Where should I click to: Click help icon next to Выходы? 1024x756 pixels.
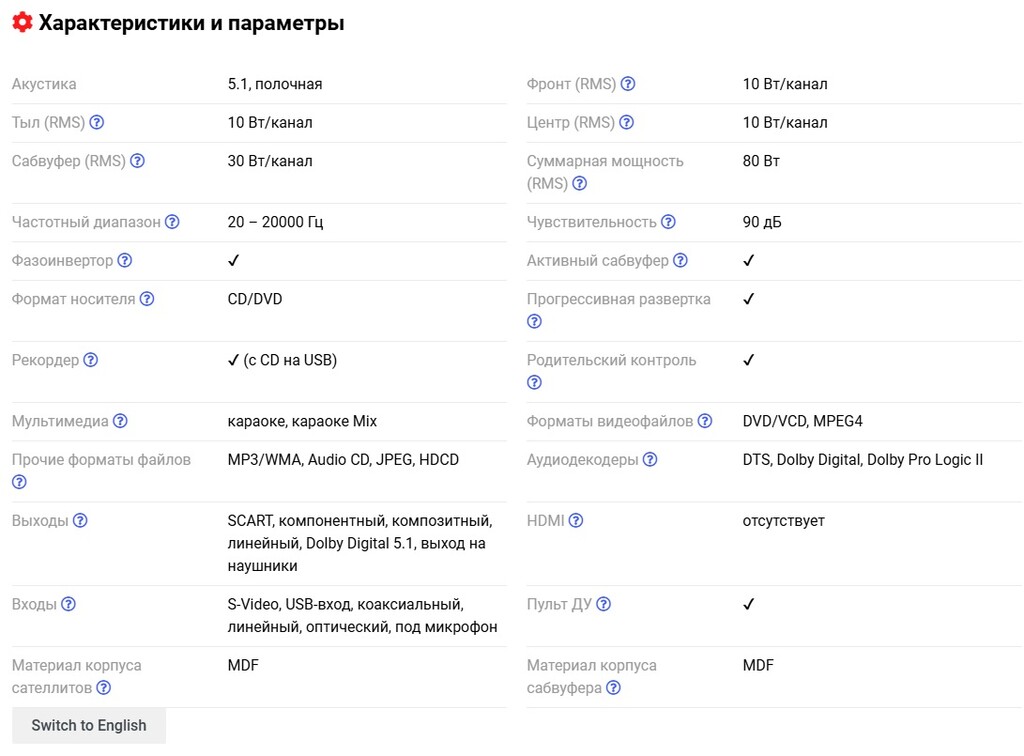coord(80,521)
